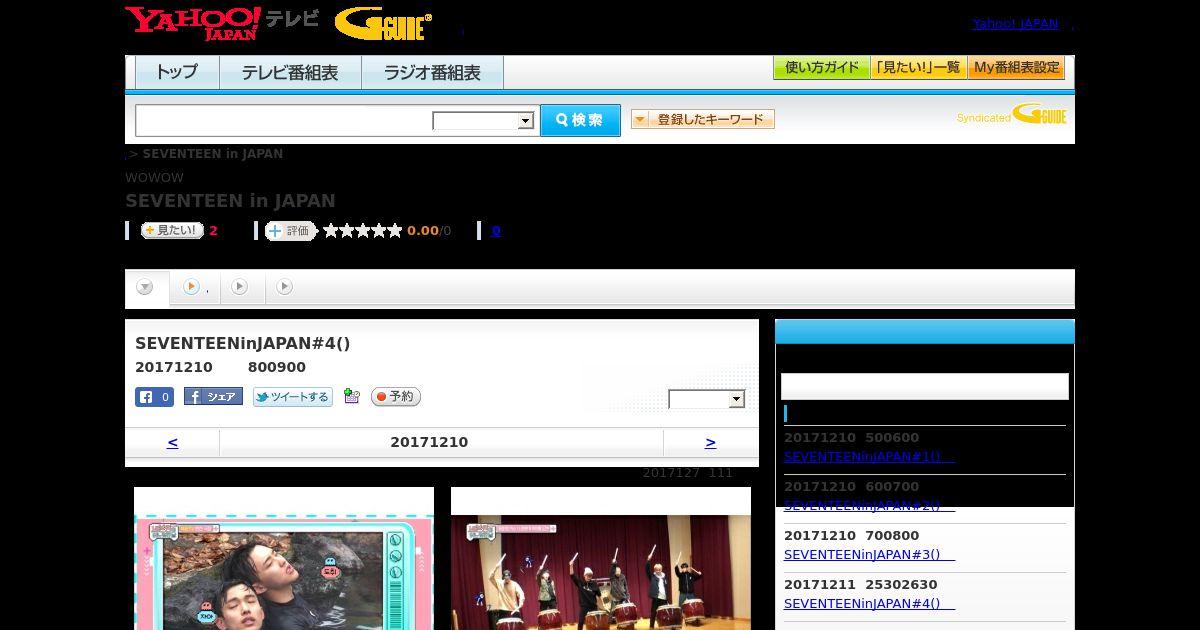Select the tab with the down-arrow icon
Viewport: 1200px width, 630px height.
click(146, 287)
